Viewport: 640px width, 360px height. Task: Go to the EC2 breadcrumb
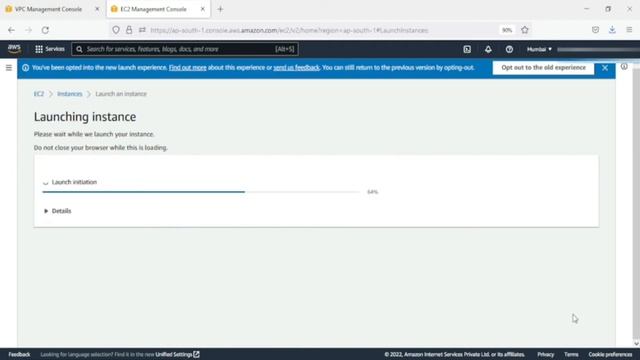[x=39, y=94]
